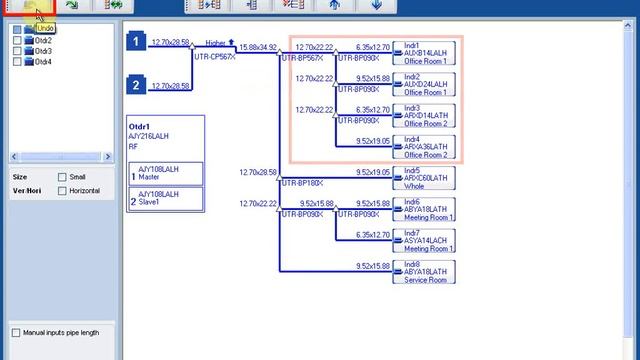The image size is (640, 360).
Task: Select outdoor unit block number 2
Action: point(136,85)
